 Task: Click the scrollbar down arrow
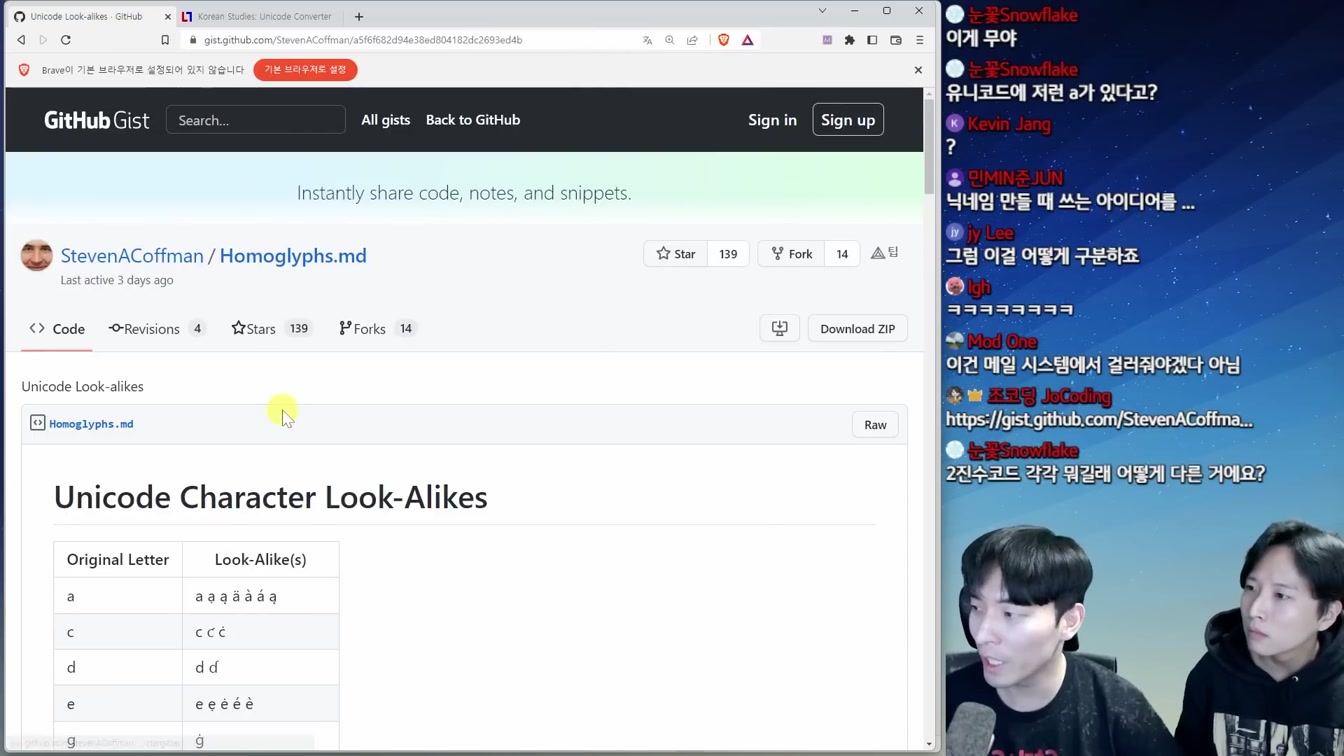coord(929,744)
